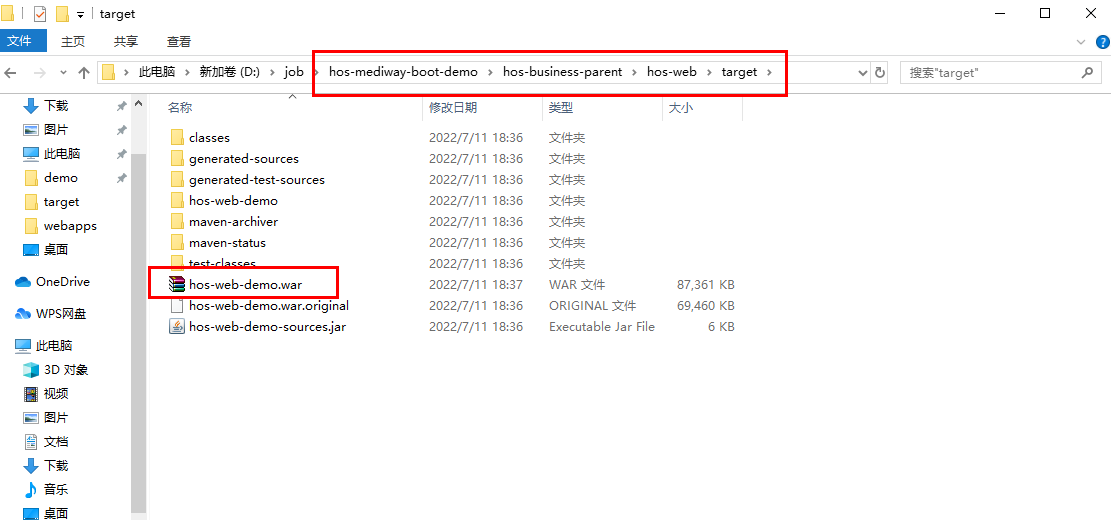Open the address bar history dropdown
Screen dimensions: 1111x520
[863, 73]
